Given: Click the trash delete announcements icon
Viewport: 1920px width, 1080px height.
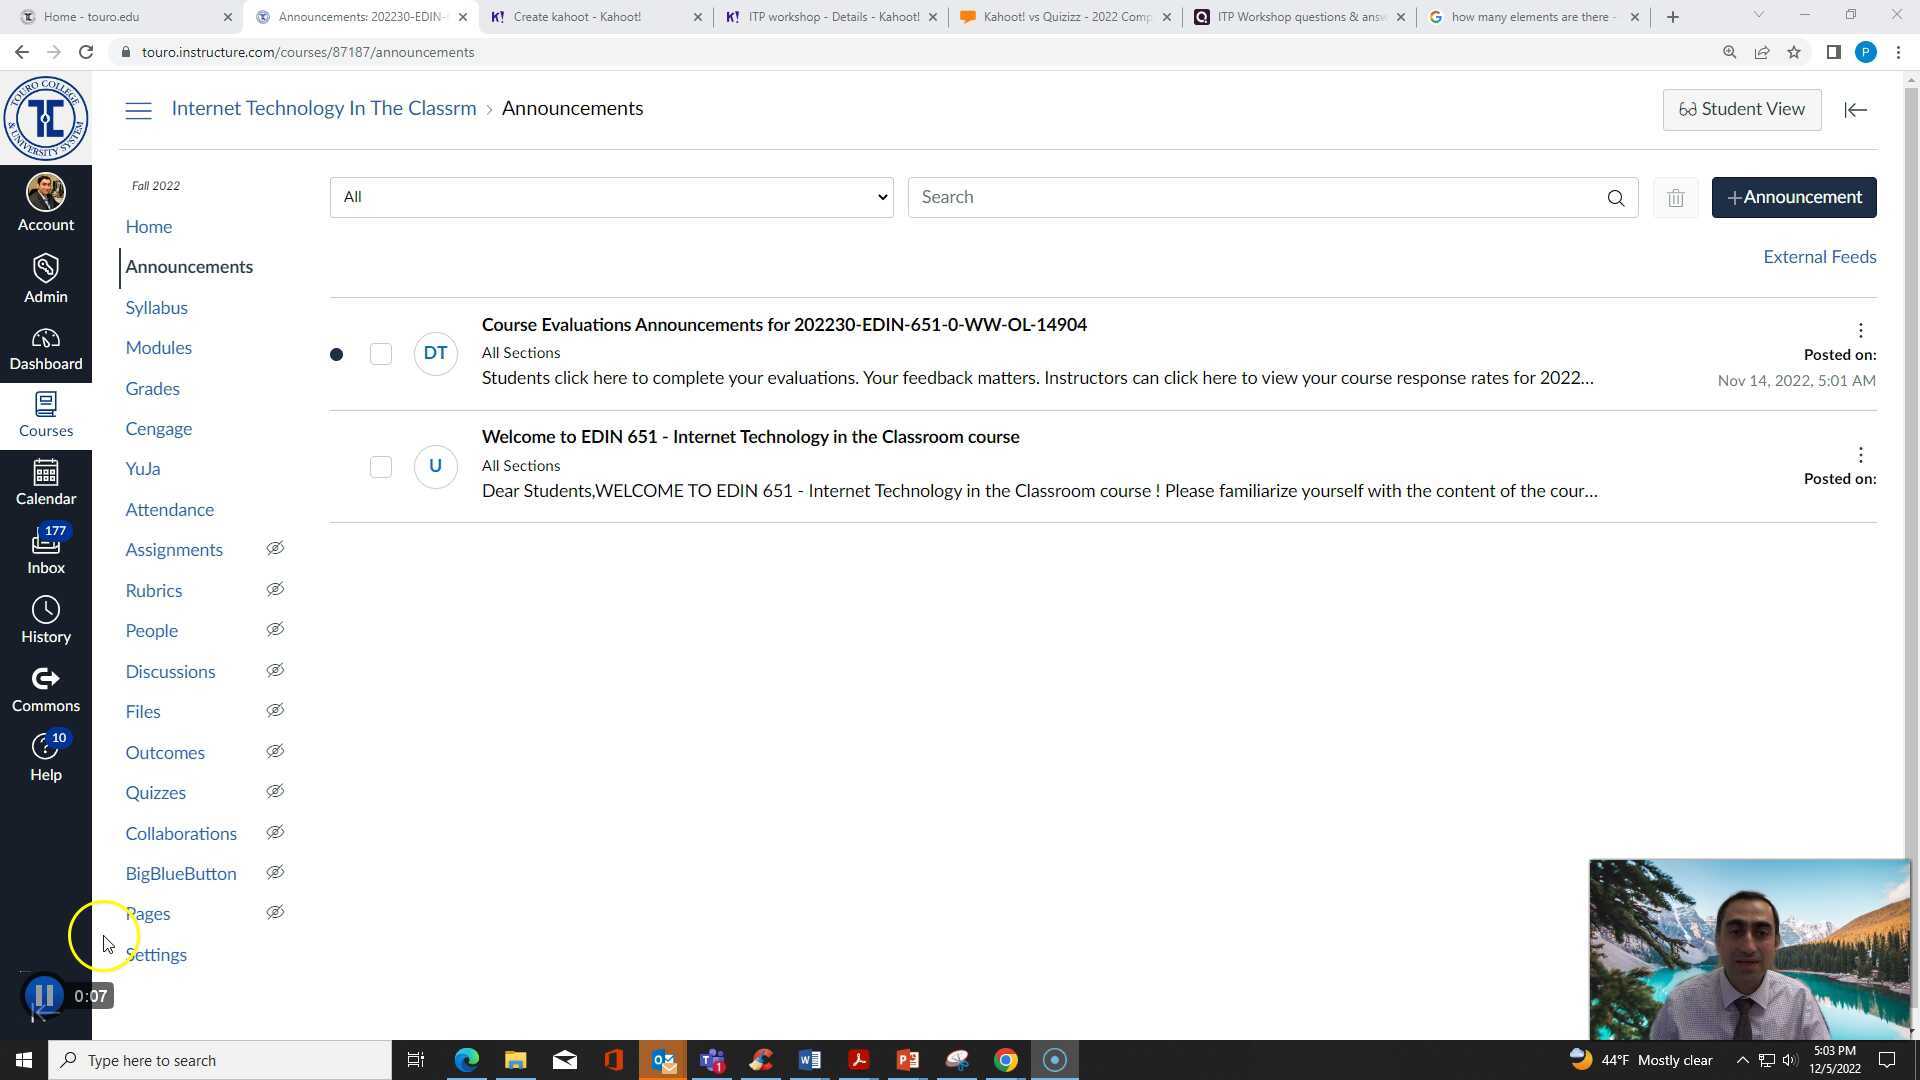Looking at the screenshot, I should (x=1675, y=198).
